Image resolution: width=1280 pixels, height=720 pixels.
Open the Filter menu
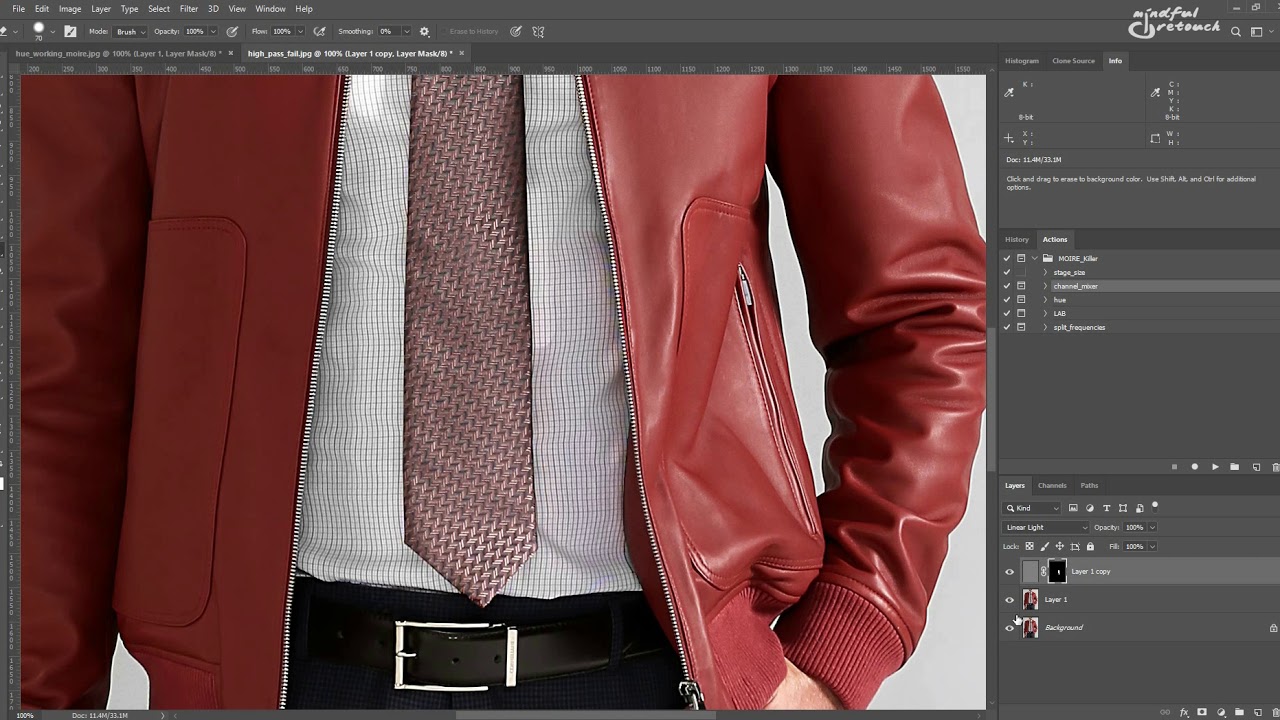tap(189, 9)
